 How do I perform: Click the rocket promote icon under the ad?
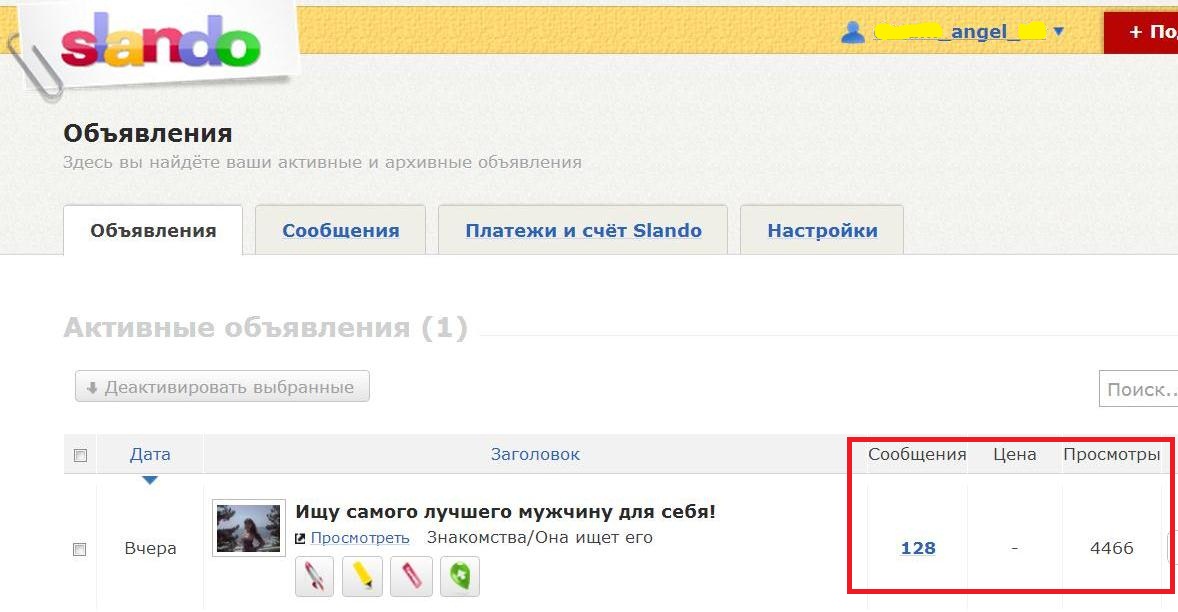[x=314, y=576]
